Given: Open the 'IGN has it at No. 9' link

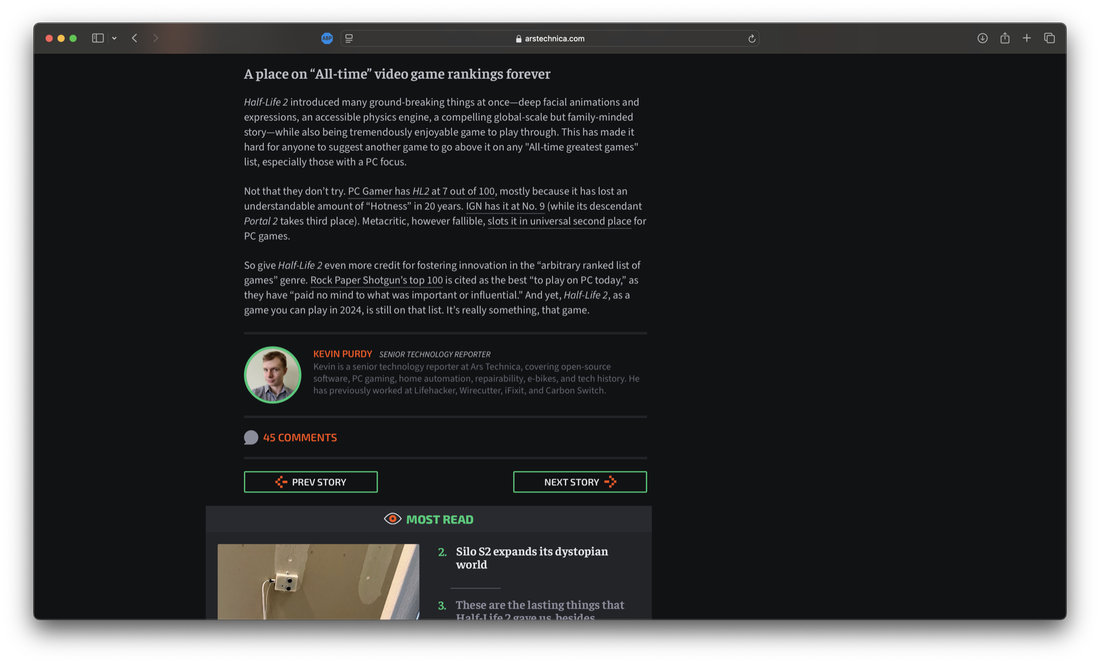Looking at the screenshot, I should coord(505,206).
